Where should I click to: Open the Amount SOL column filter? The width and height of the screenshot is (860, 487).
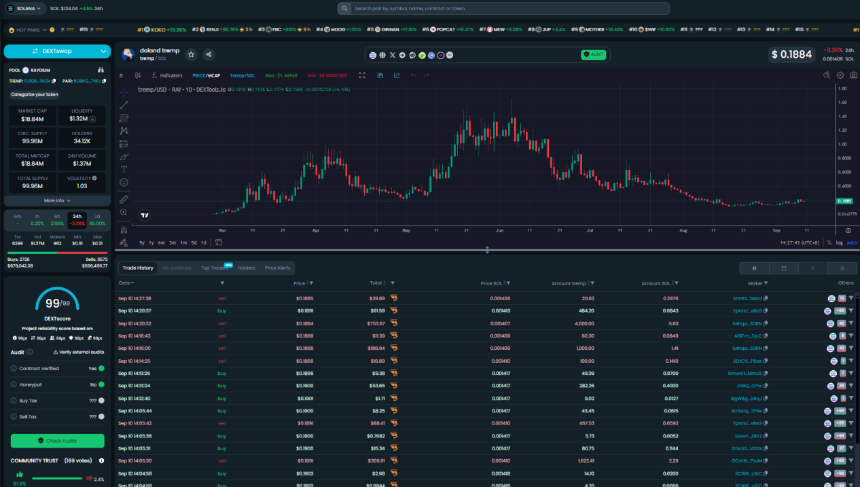tap(676, 284)
